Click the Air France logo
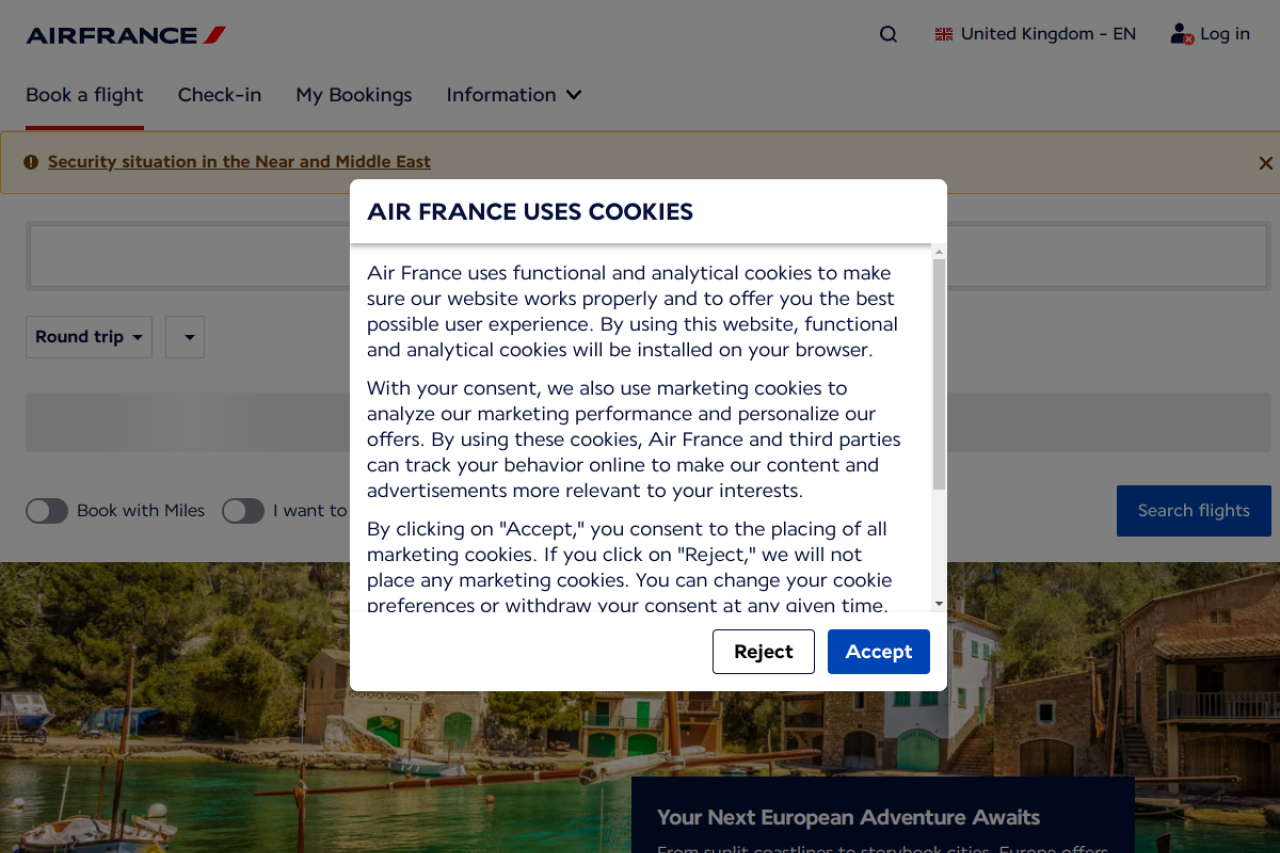Screen dimensions: 1280x853 (x=126, y=35)
